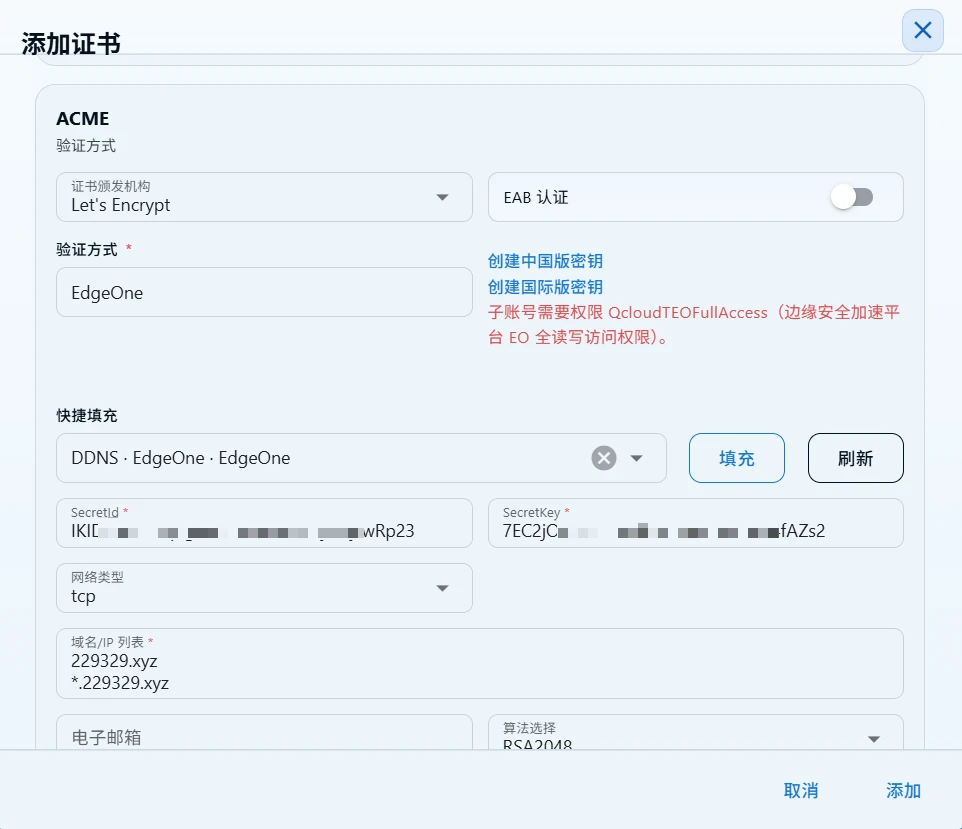Click the 填充 button
Screen dimensions: 962x829
[x=736, y=458]
